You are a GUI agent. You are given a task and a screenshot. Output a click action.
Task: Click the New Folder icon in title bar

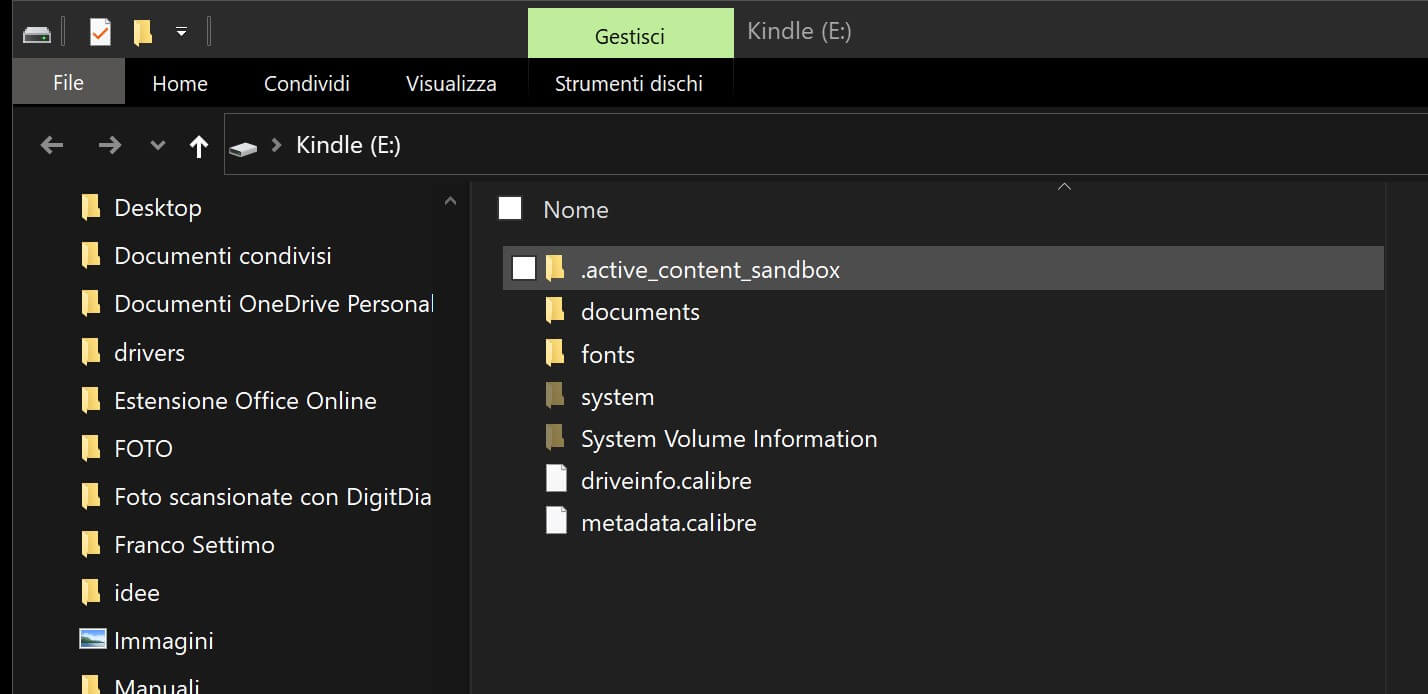(x=143, y=32)
